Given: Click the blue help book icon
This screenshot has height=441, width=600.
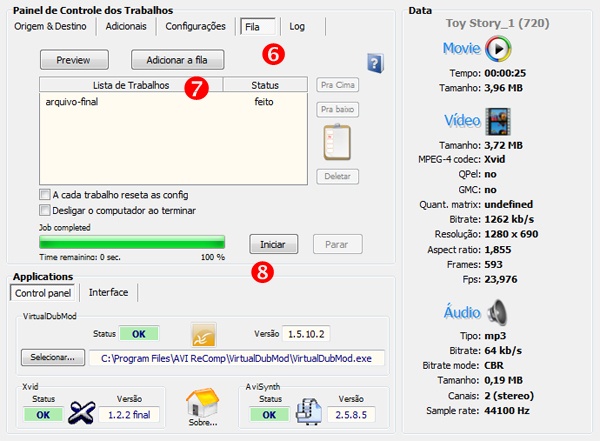Looking at the screenshot, I should click(x=376, y=63).
